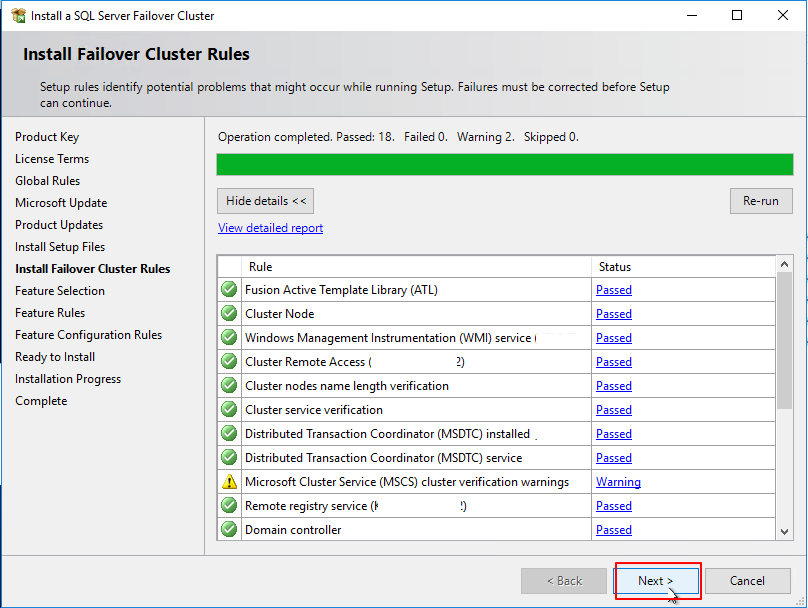Click the Cluster service verification rule text
The width and height of the screenshot is (808, 608).
coord(314,410)
